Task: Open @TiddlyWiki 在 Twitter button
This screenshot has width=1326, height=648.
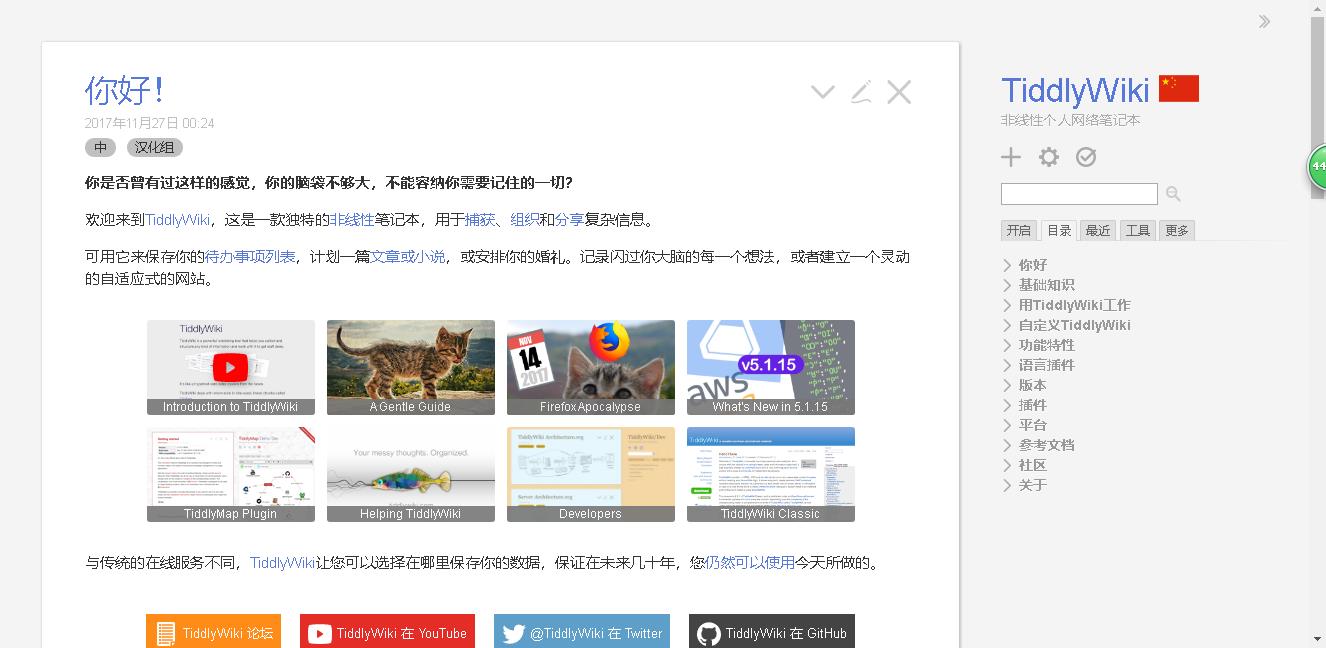Action: 582,631
